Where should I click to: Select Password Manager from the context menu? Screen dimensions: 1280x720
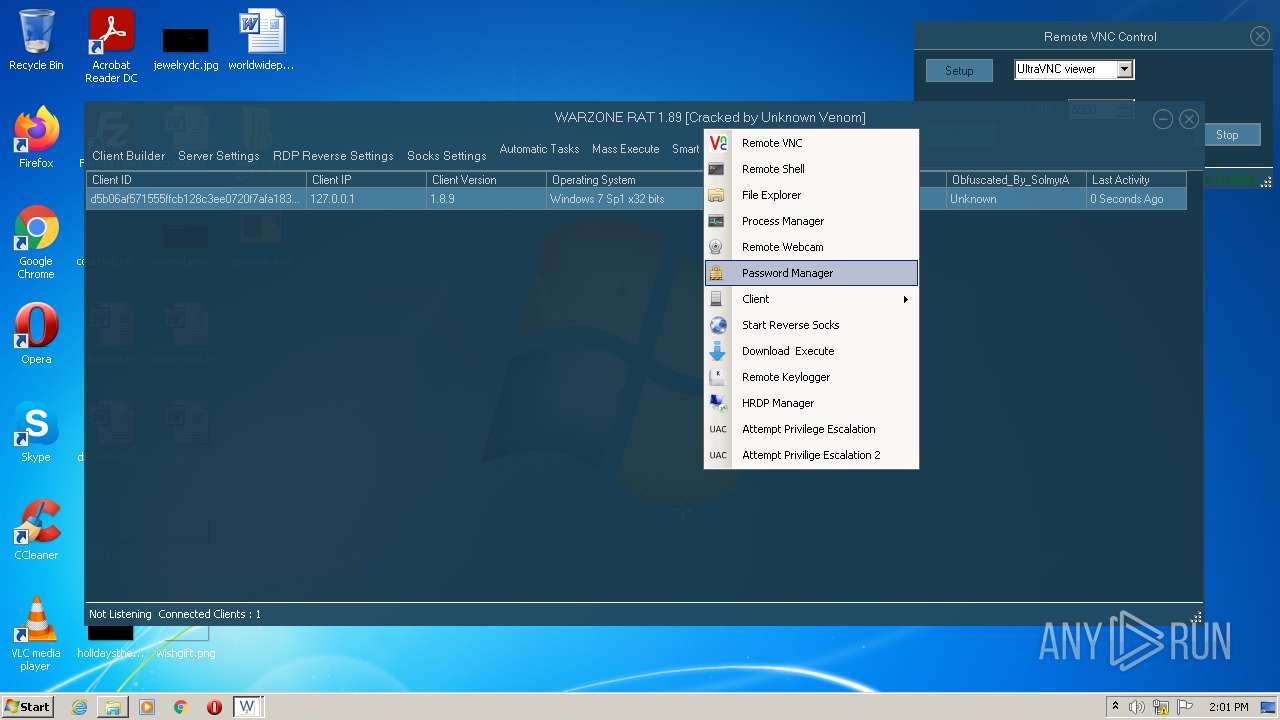(x=811, y=273)
